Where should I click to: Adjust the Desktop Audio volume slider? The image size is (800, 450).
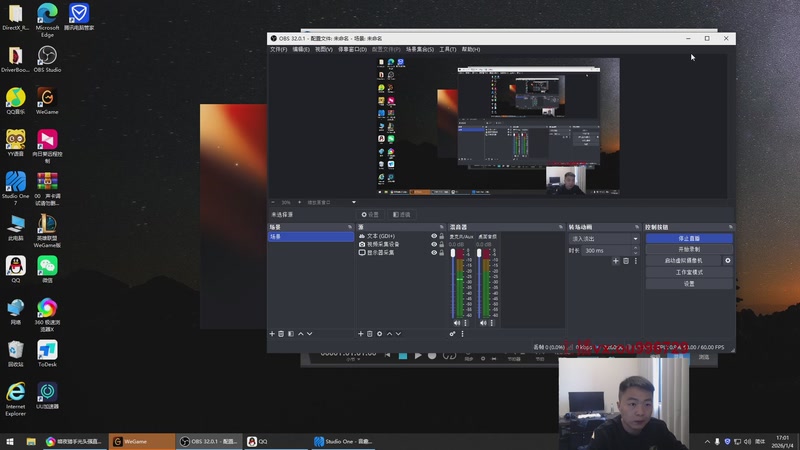coord(479,284)
